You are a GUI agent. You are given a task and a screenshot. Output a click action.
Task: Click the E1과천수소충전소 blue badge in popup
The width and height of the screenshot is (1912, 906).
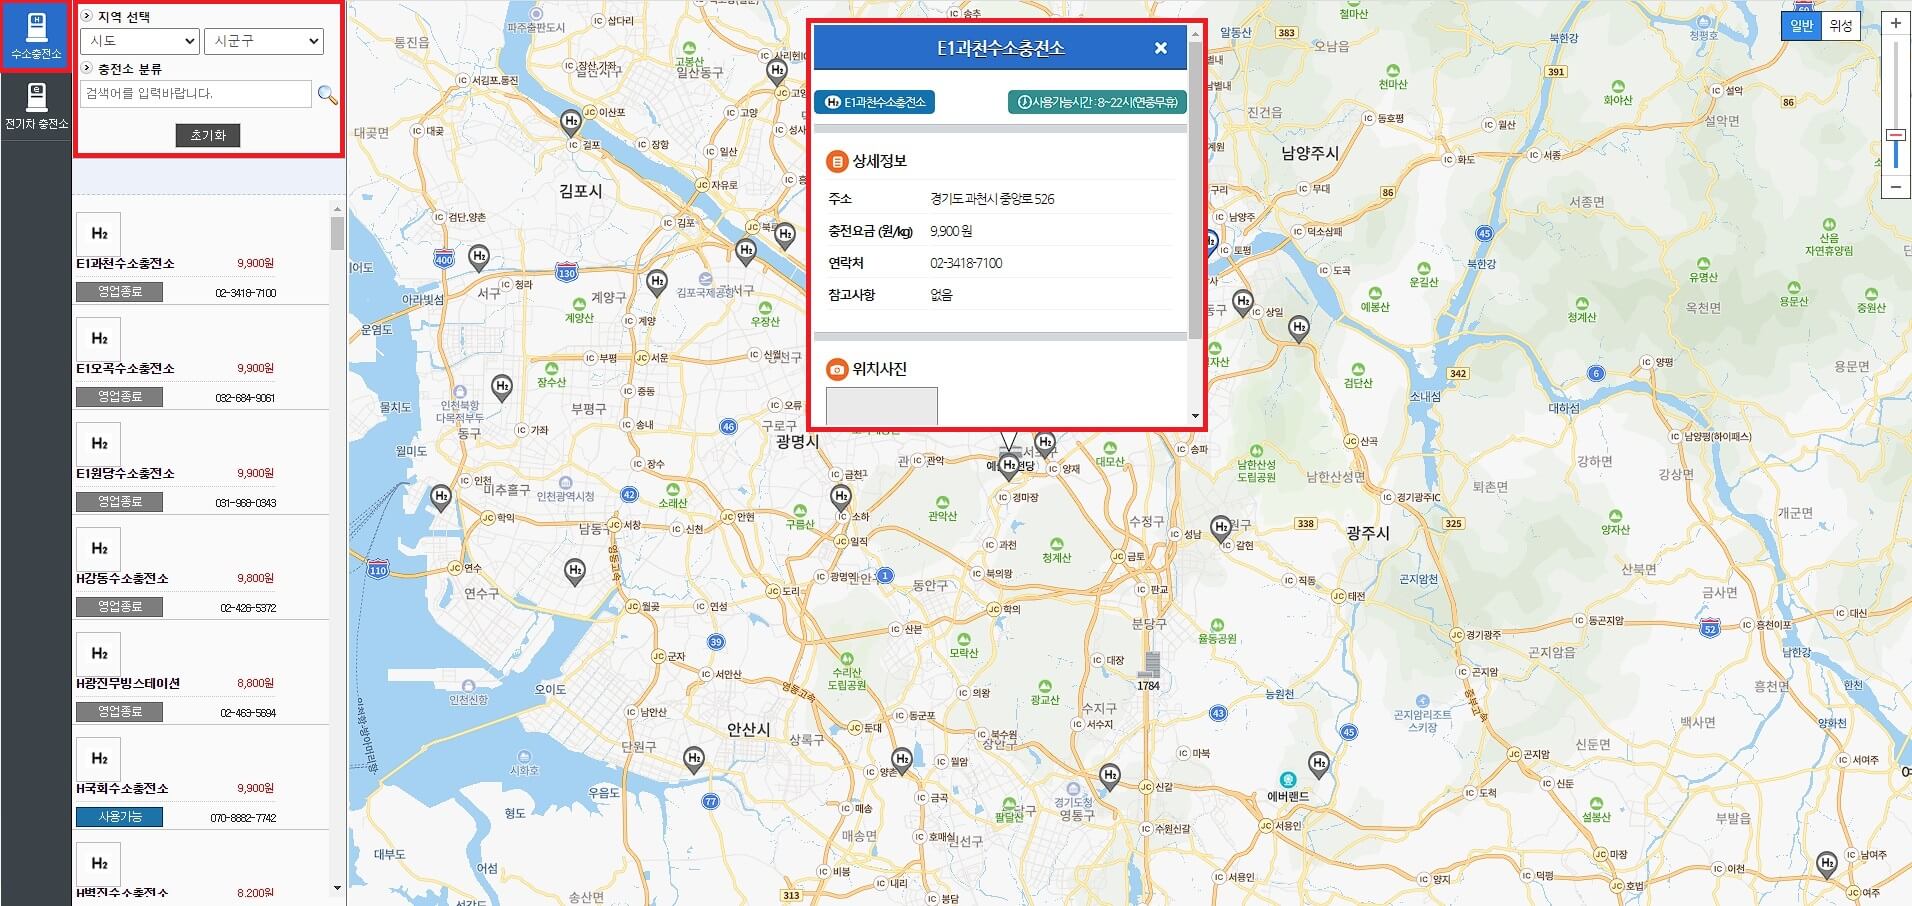pos(874,102)
